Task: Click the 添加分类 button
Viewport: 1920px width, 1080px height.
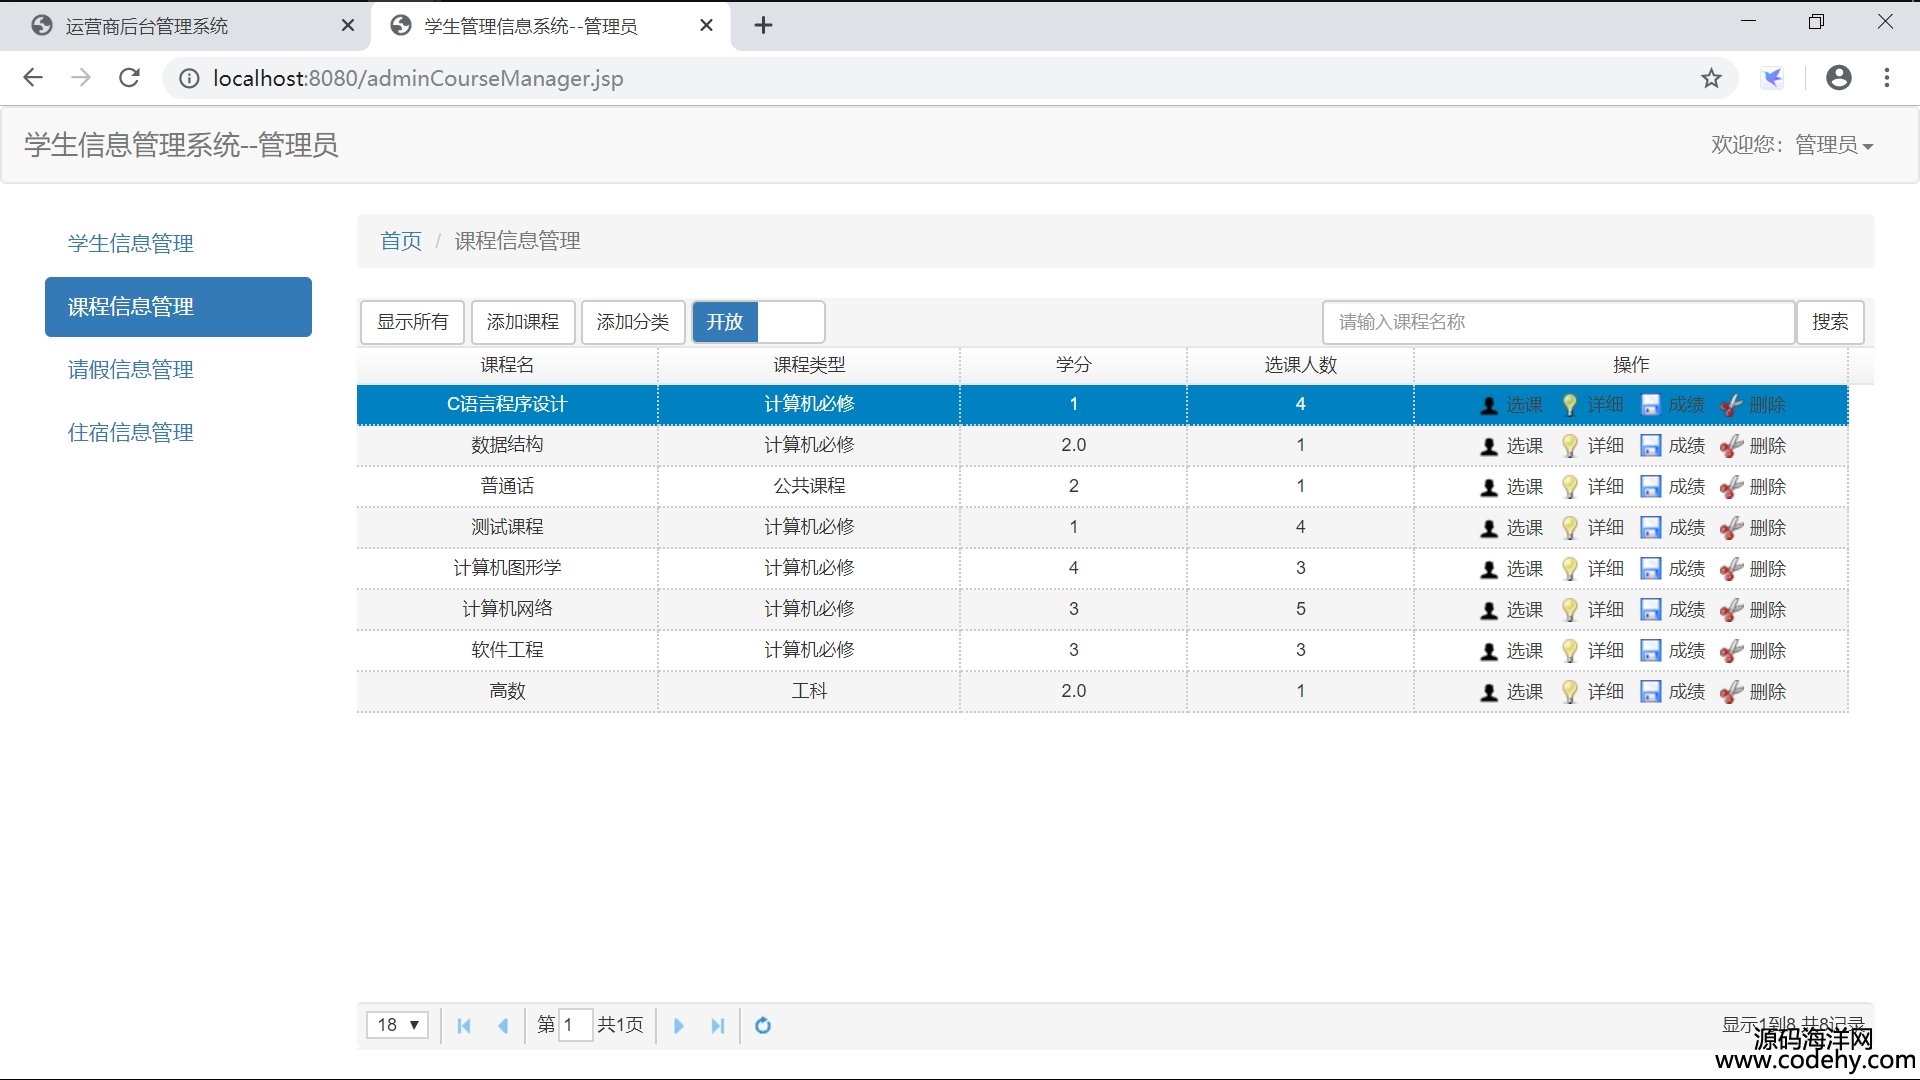Action: point(633,322)
